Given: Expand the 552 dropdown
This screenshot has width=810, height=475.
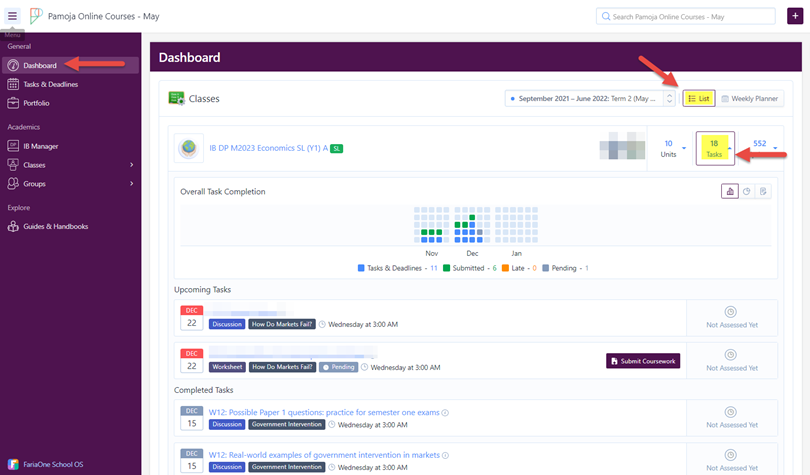Looking at the screenshot, I should [x=763, y=145].
